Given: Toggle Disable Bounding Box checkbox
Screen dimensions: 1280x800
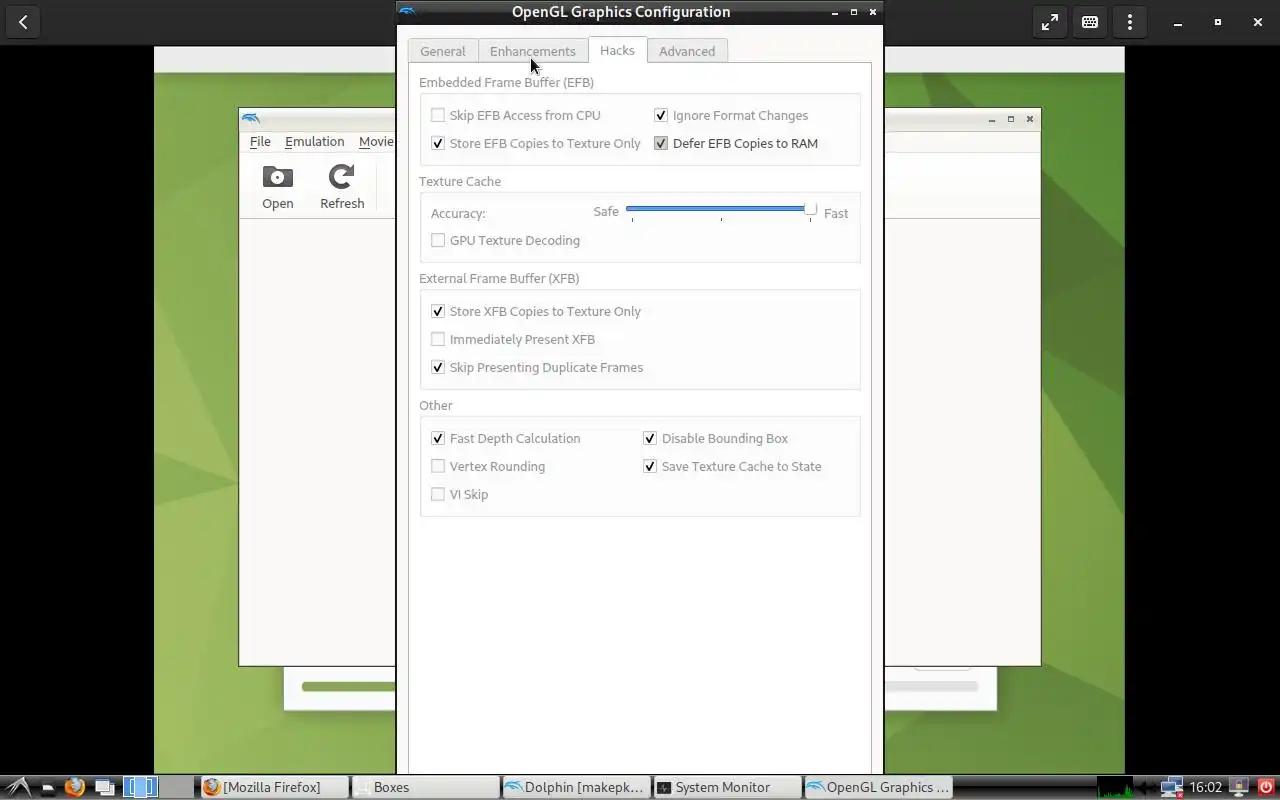Looking at the screenshot, I should pos(650,438).
